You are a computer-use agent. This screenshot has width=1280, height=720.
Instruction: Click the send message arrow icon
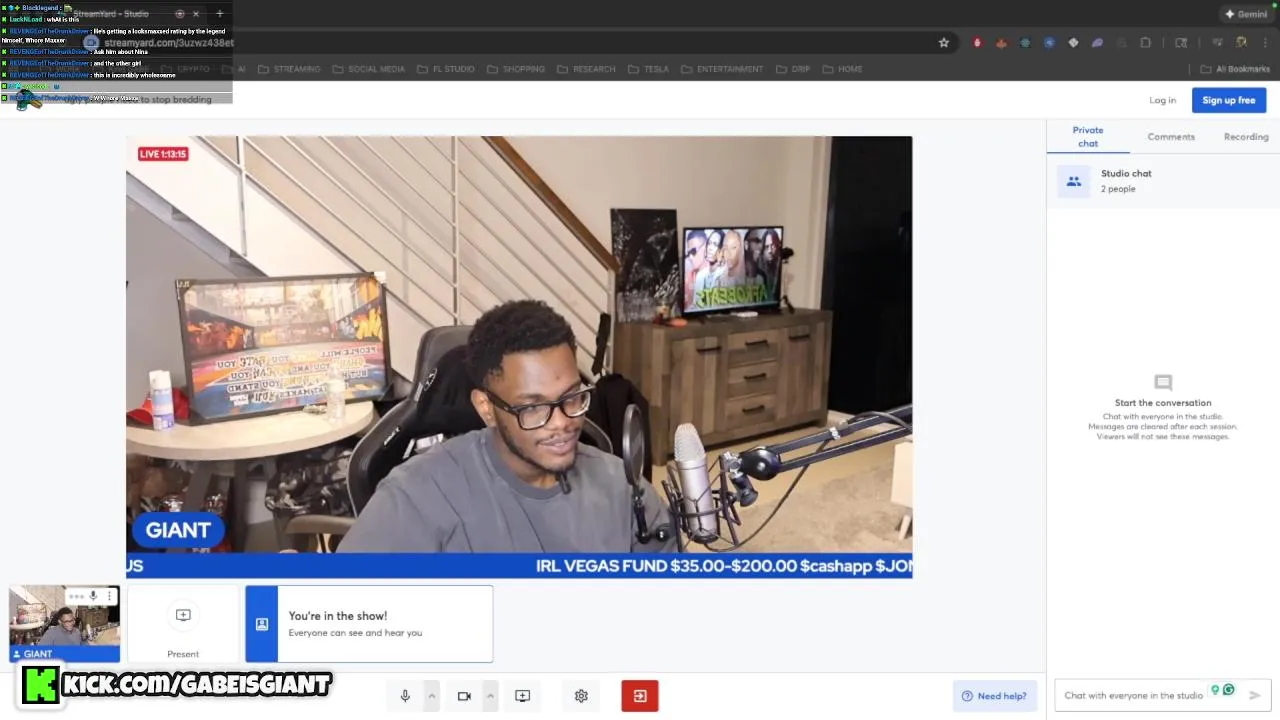tap(1255, 695)
